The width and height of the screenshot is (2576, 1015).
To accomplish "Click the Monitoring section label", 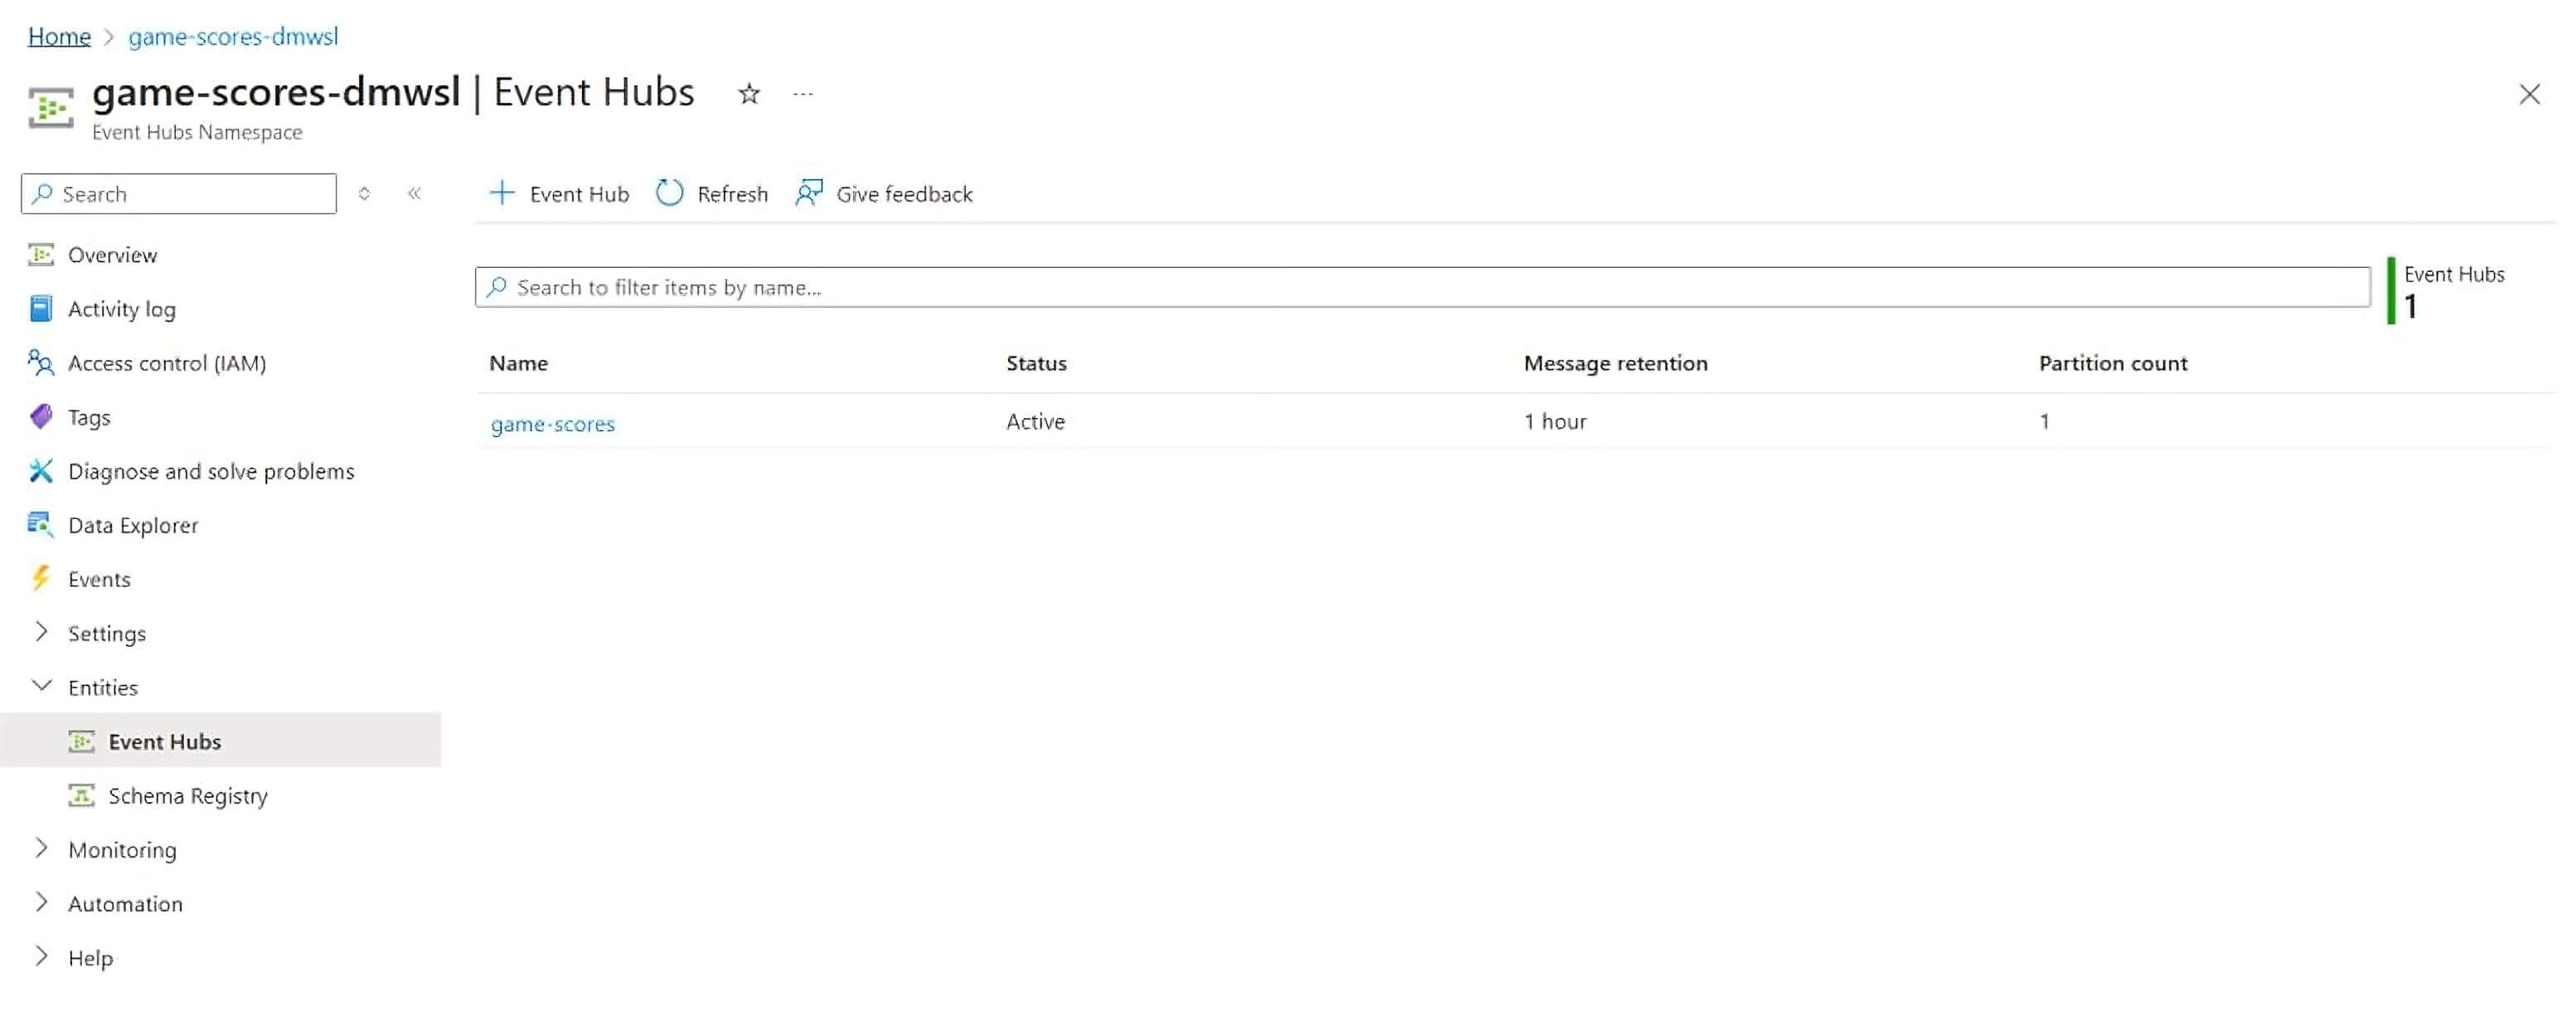I will pos(122,849).
